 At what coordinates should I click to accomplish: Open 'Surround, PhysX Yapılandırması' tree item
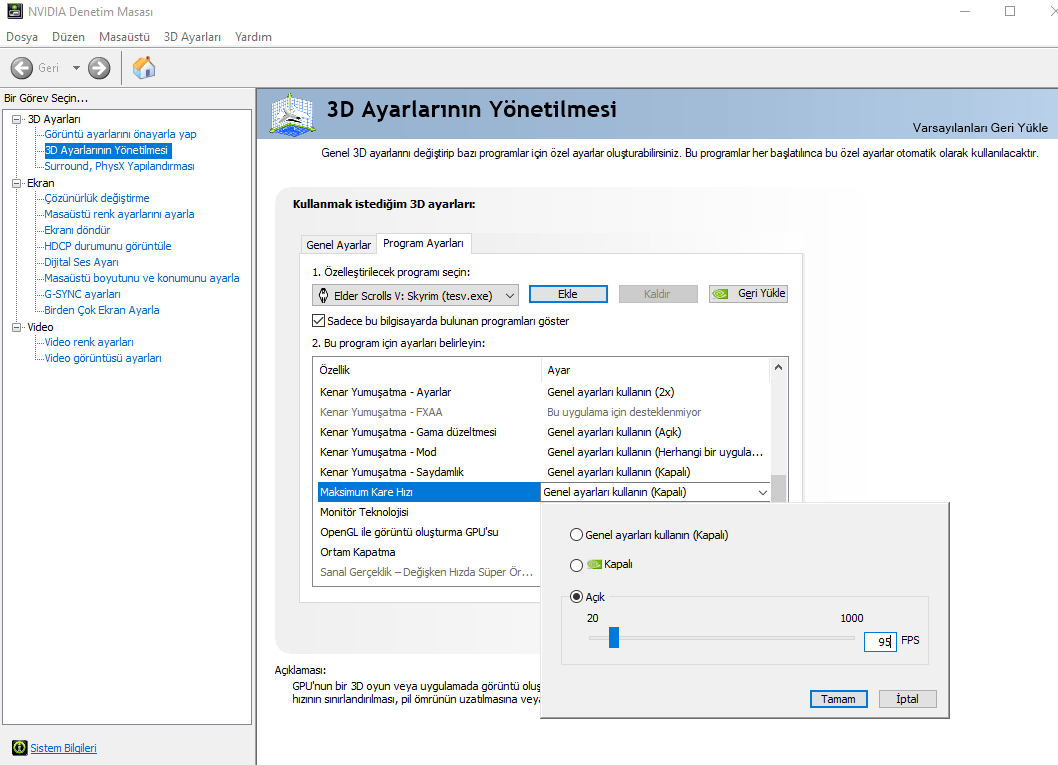(x=119, y=166)
